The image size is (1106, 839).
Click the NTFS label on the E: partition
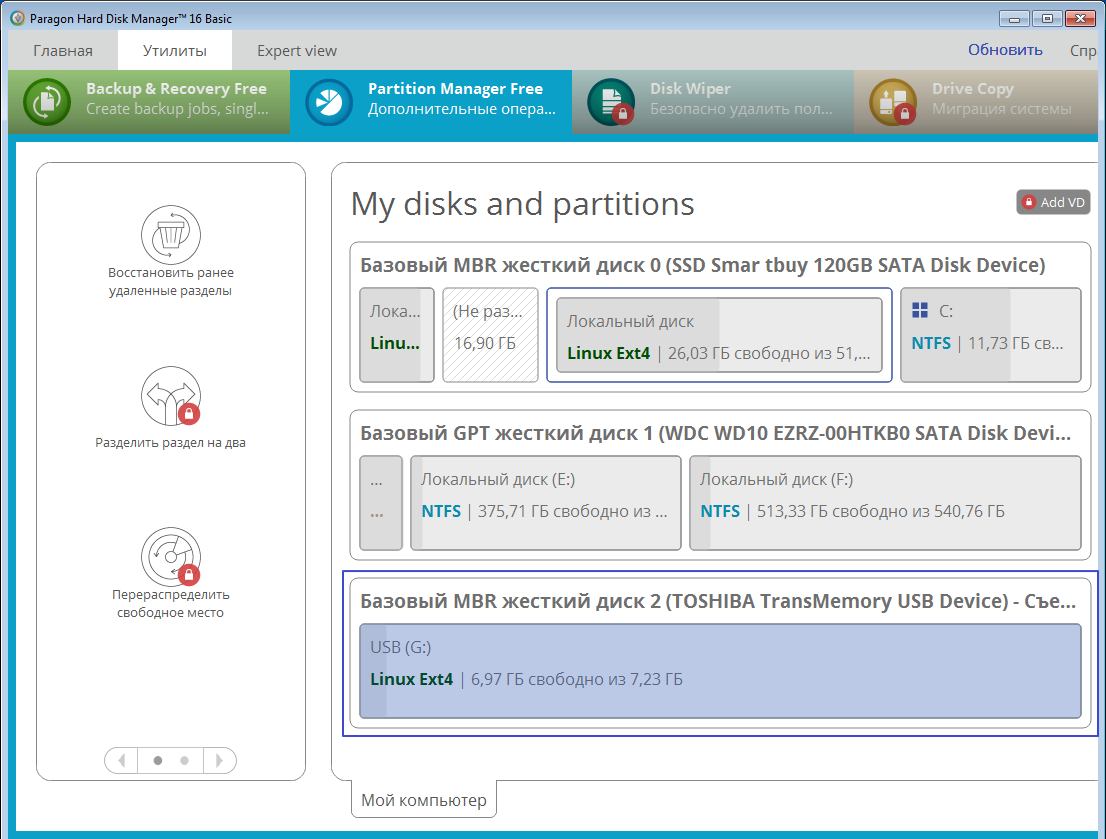click(441, 511)
